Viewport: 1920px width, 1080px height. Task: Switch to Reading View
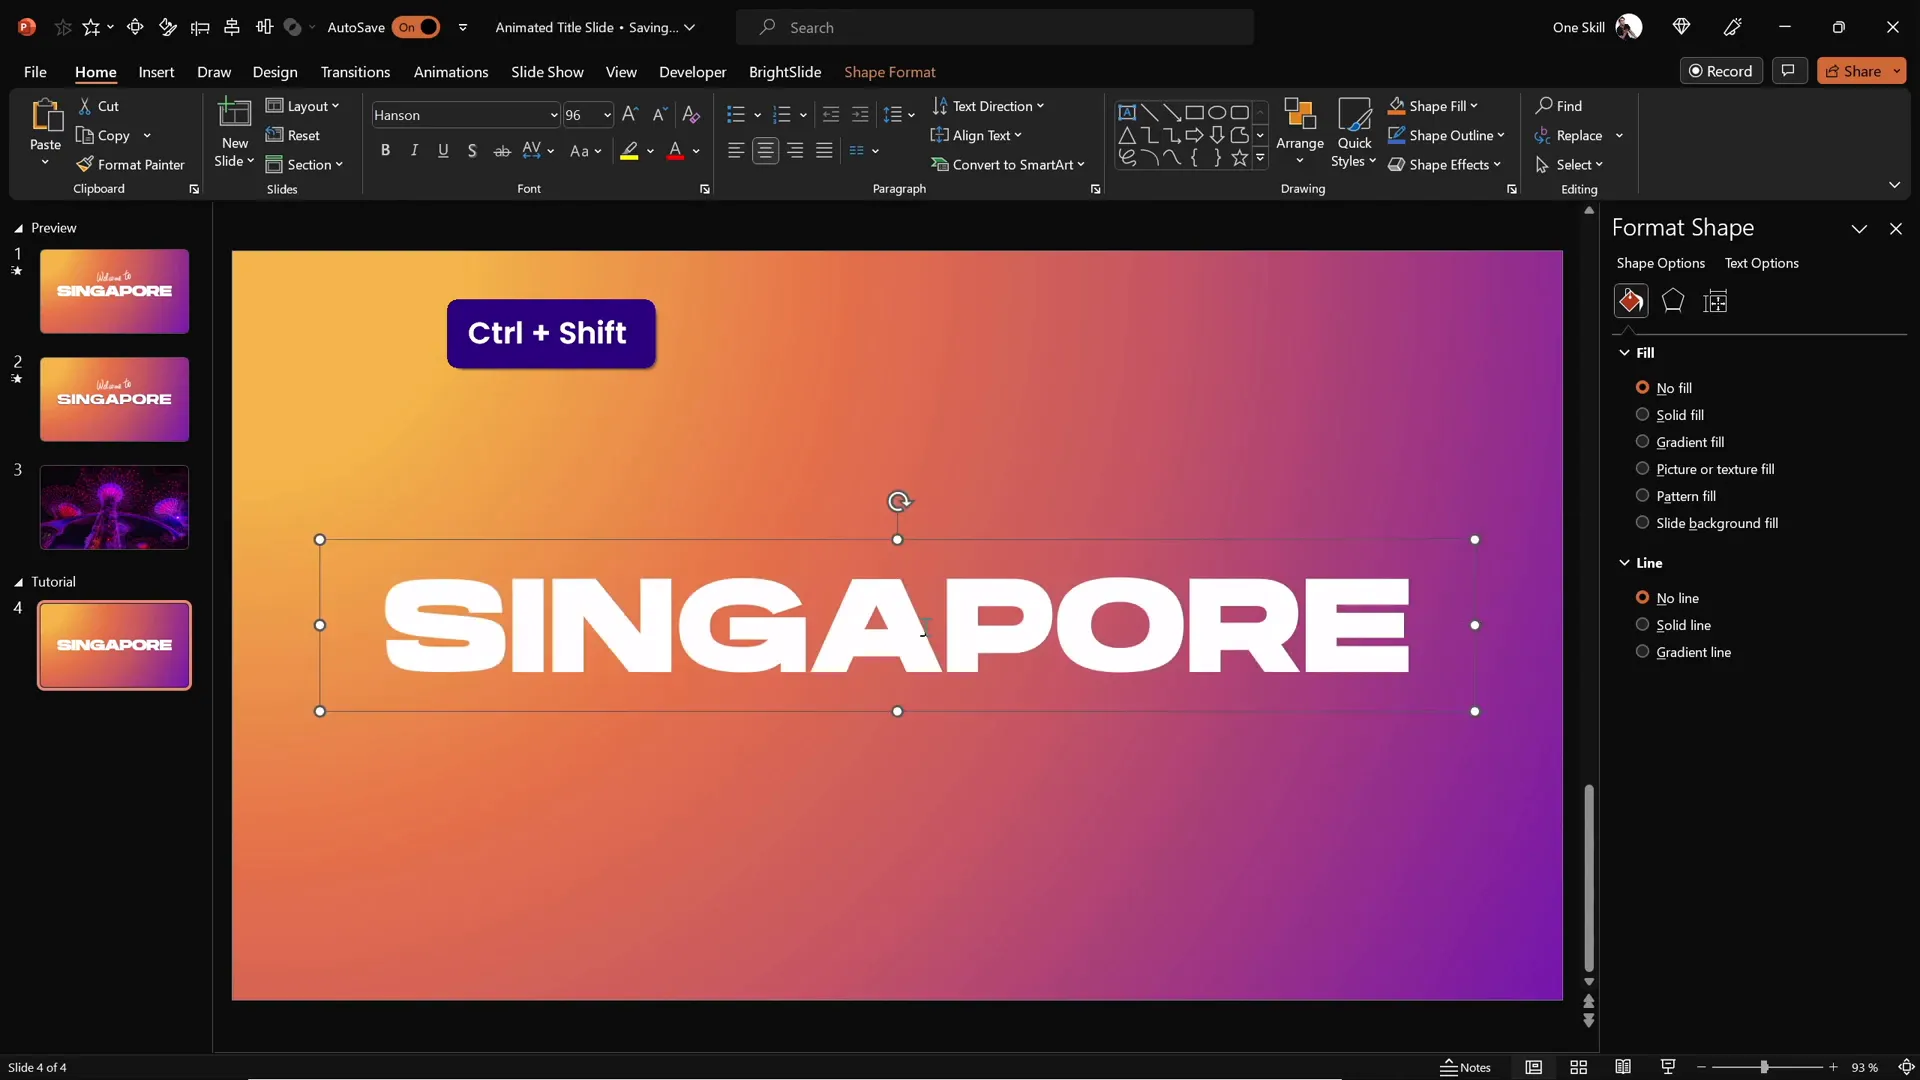[1623, 1067]
